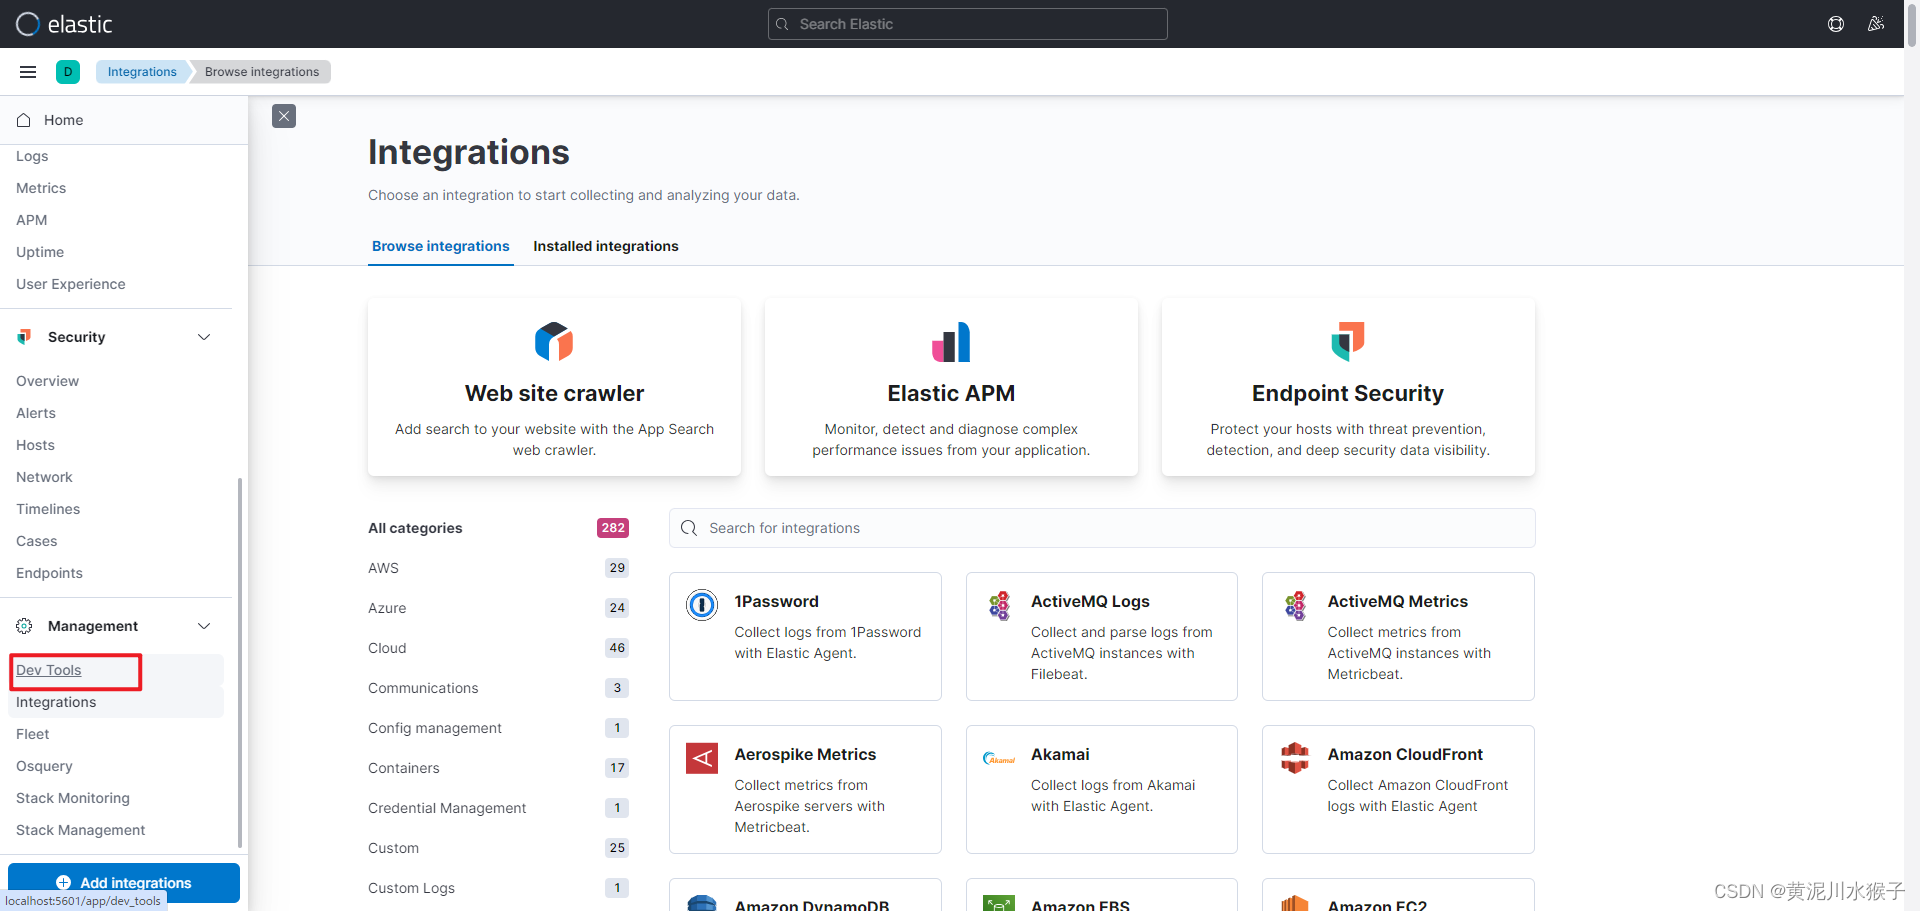The width and height of the screenshot is (1920, 911).
Task: Click the sidebar vertical scrollbar
Action: (240, 662)
